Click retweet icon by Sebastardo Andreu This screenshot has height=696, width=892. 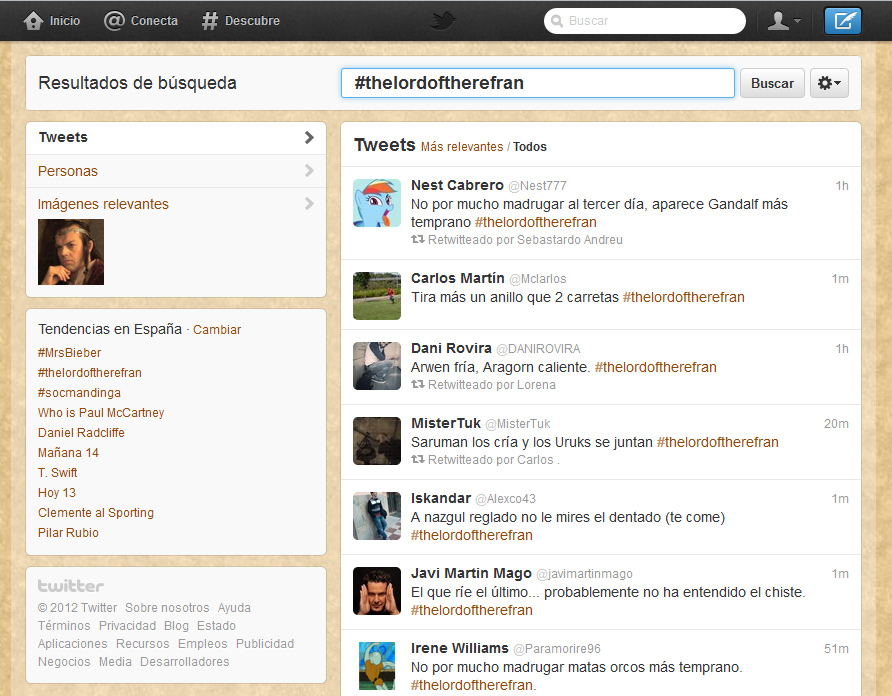click(x=418, y=240)
